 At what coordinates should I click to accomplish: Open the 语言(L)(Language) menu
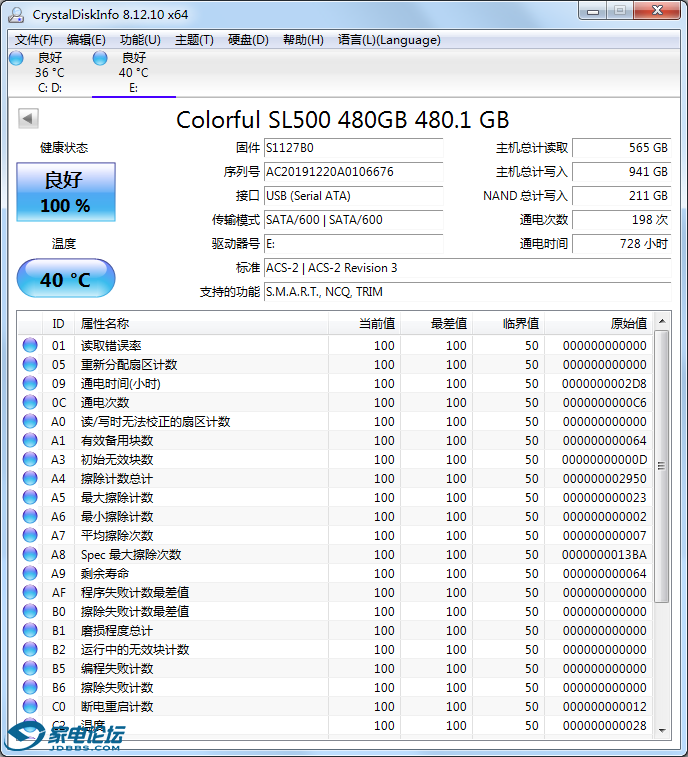click(x=389, y=40)
